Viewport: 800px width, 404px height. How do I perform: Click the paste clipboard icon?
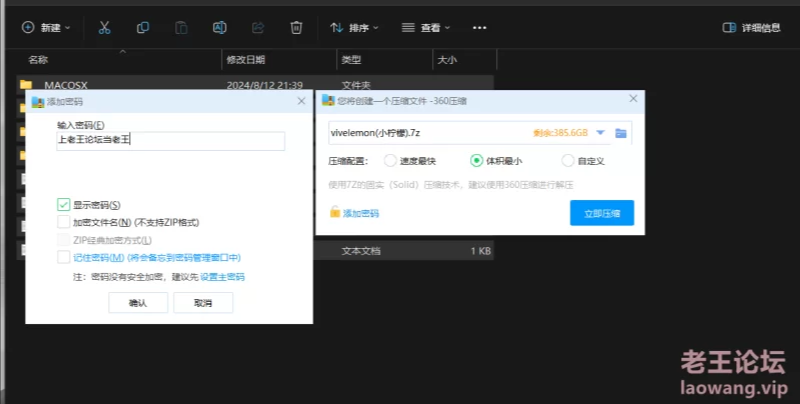181,28
